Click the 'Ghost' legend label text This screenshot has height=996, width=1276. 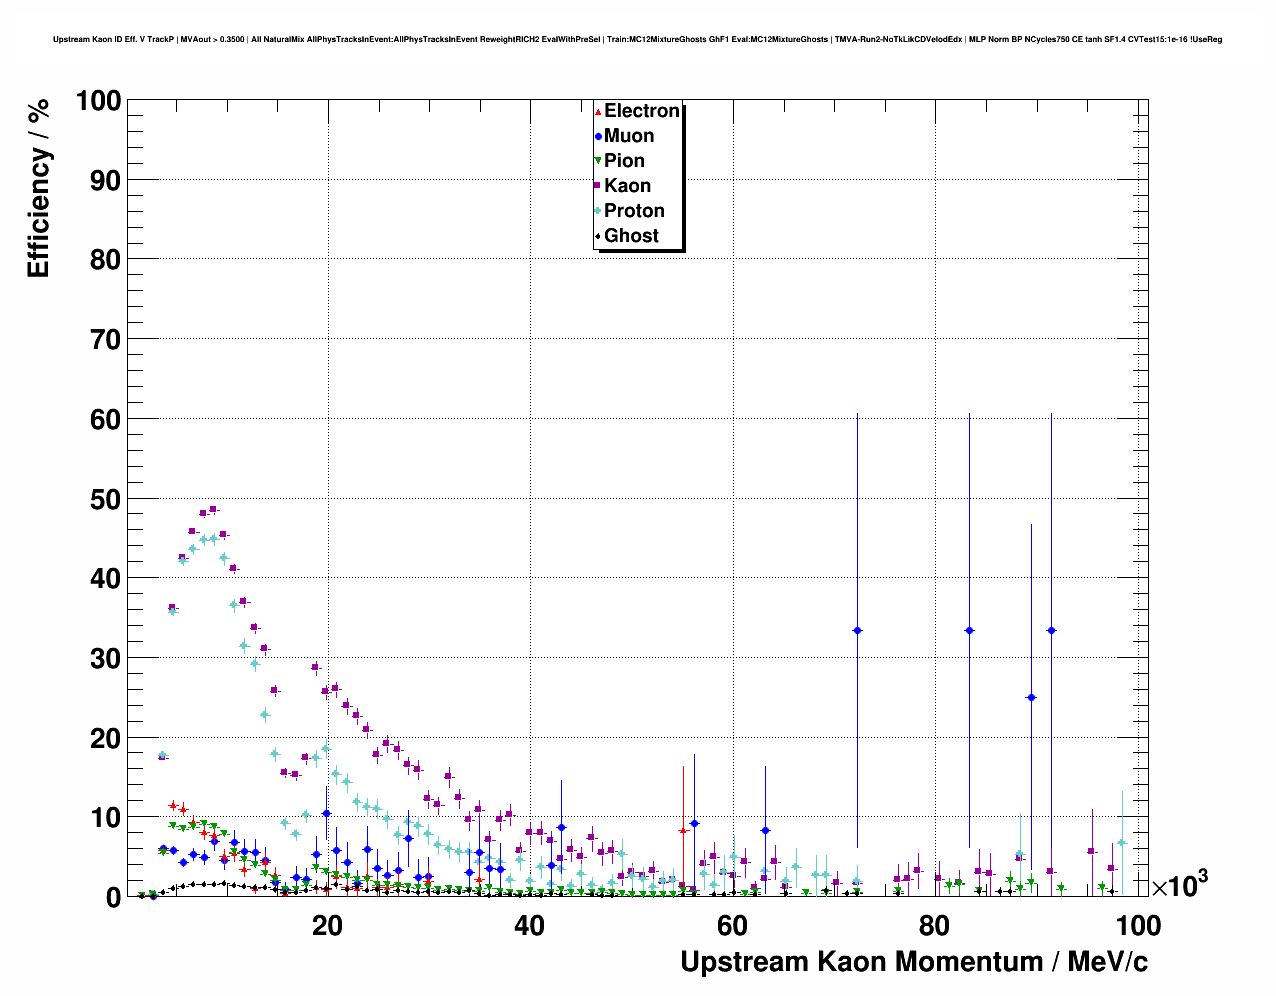coord(631,236)
